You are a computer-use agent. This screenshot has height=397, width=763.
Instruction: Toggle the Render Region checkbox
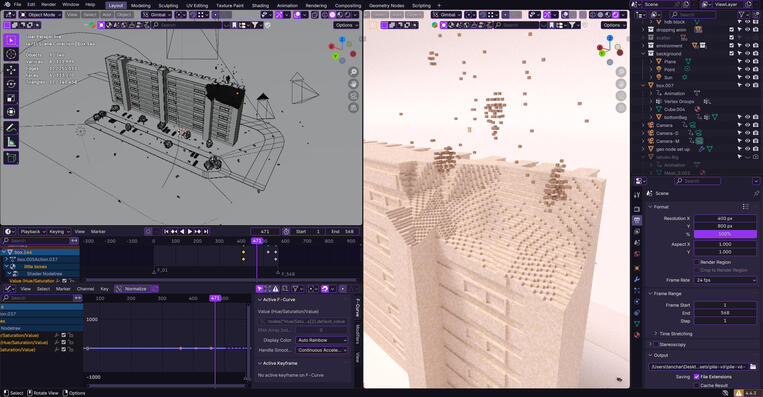(x=696, y=262)
